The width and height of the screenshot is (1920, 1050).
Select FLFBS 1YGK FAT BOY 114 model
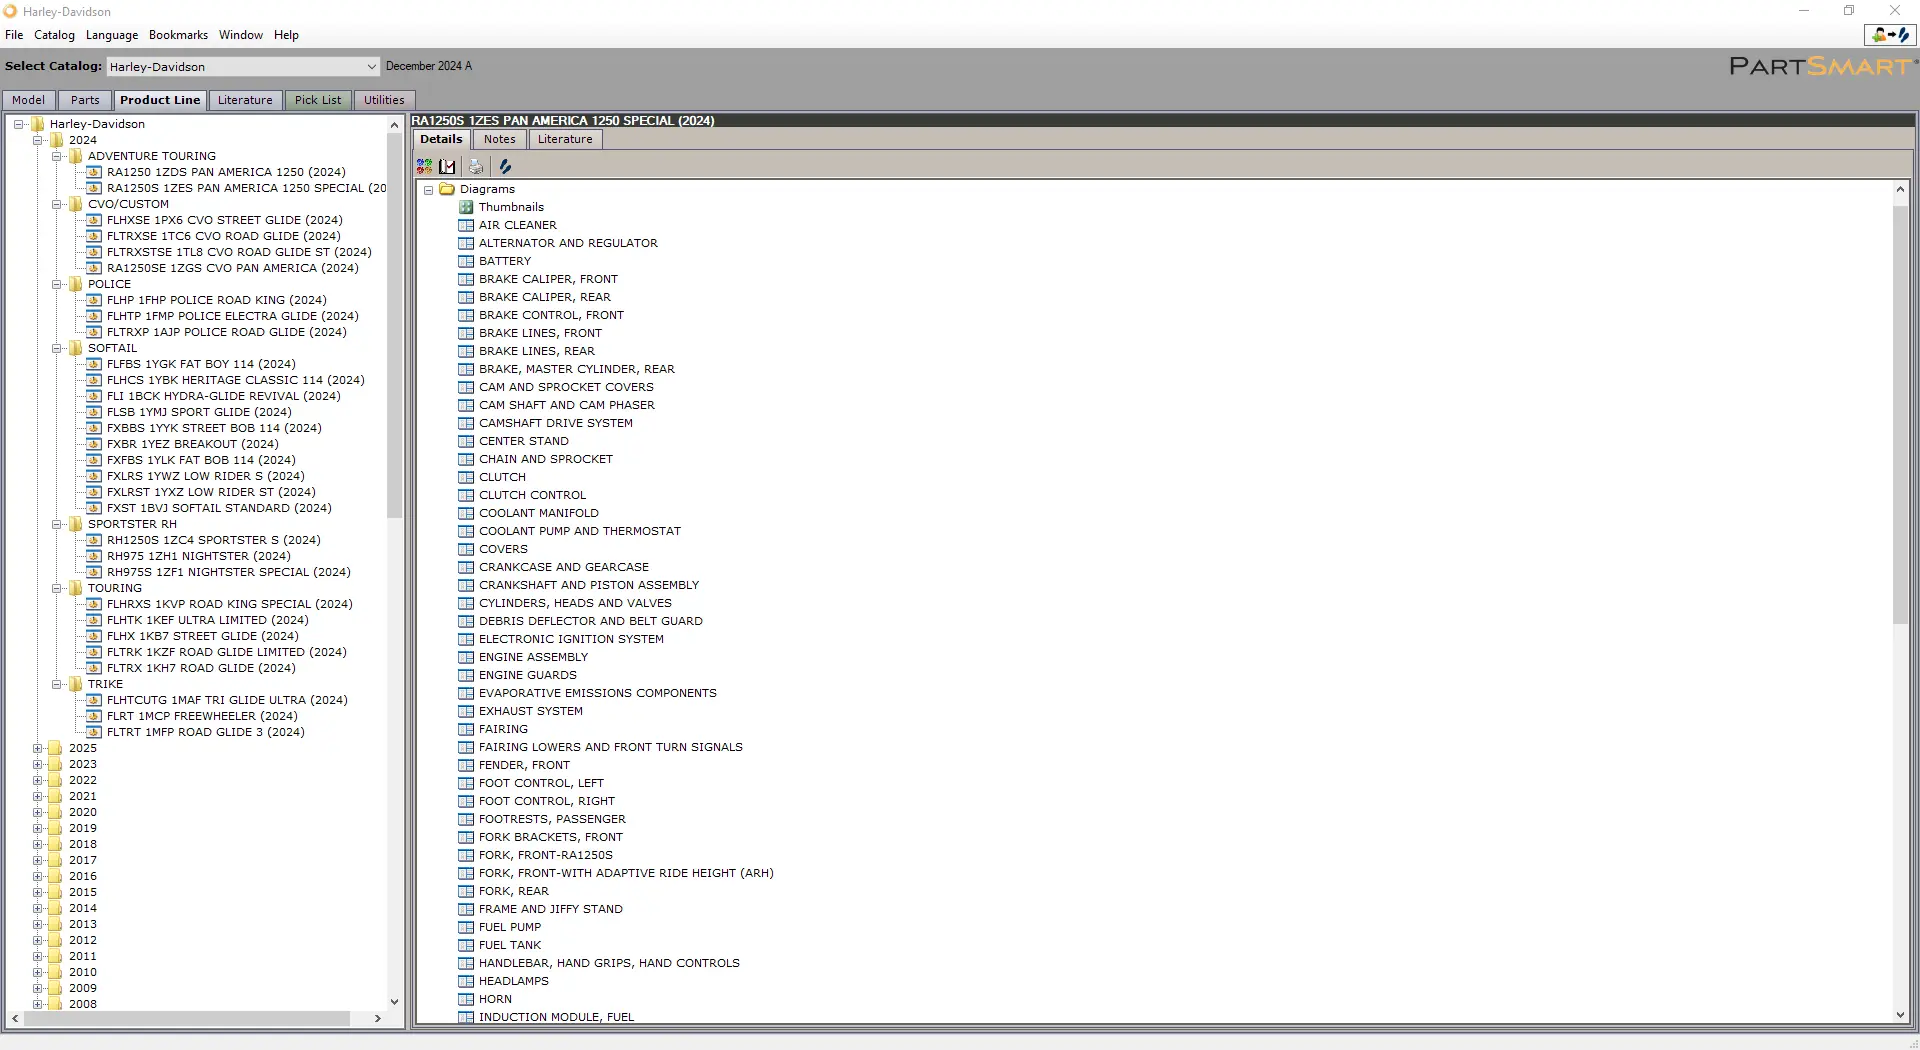201,364
